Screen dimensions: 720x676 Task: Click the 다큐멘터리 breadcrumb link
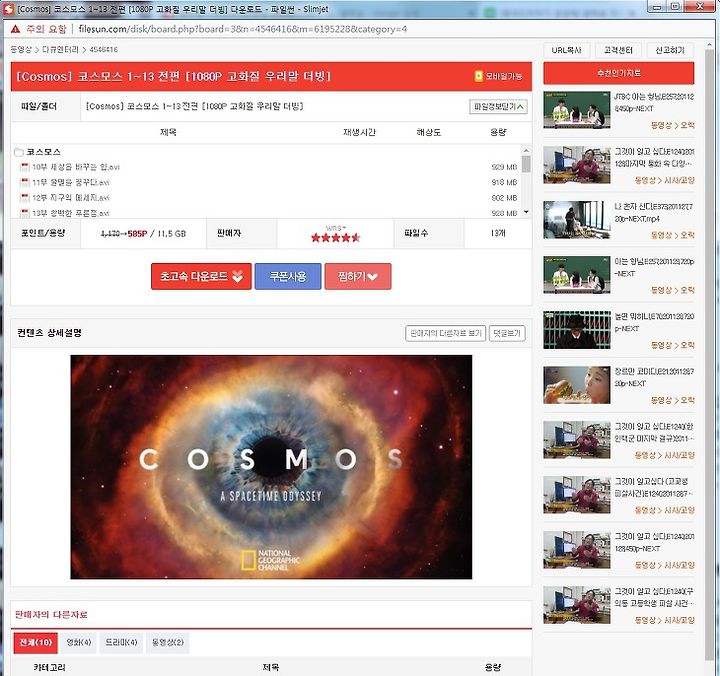tap(61, 50)
